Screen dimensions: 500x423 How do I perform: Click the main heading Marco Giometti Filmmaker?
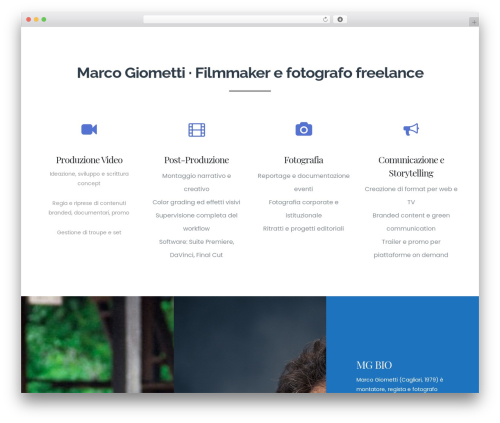(x=250, y=73)
